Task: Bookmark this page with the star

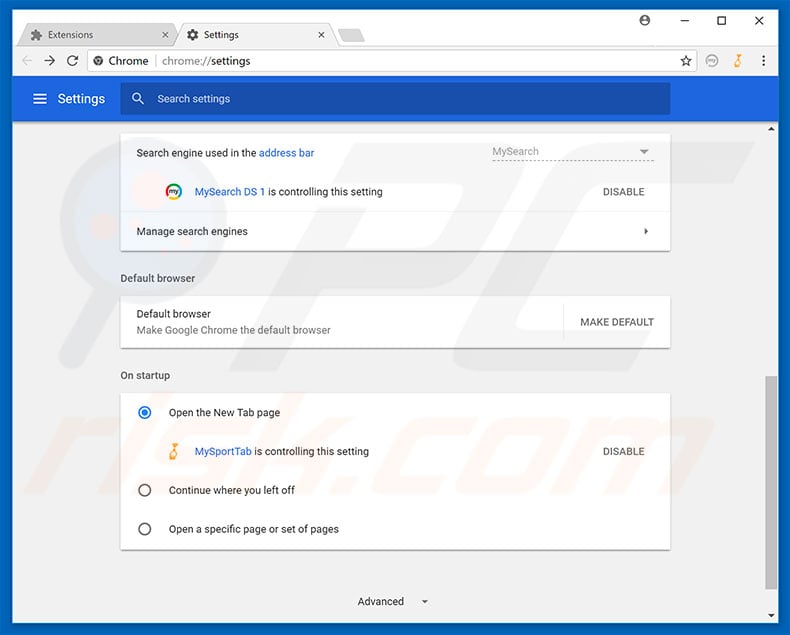Action: 686,61
